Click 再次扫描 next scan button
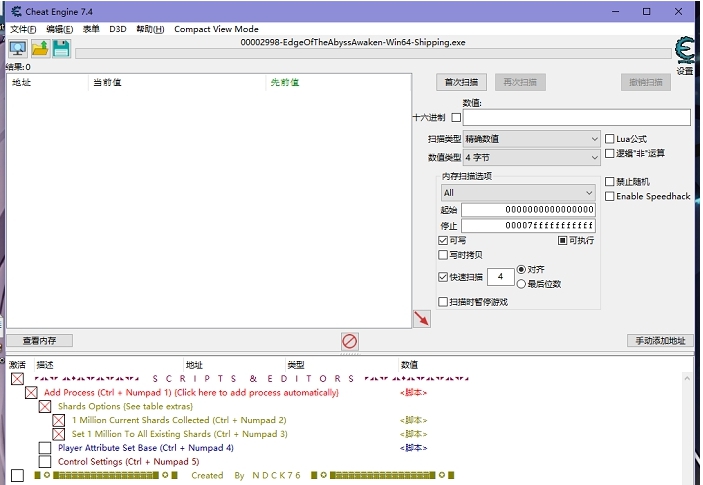This screenshot has height=485, width=703. pyautogui.click(x=520, y=82)
